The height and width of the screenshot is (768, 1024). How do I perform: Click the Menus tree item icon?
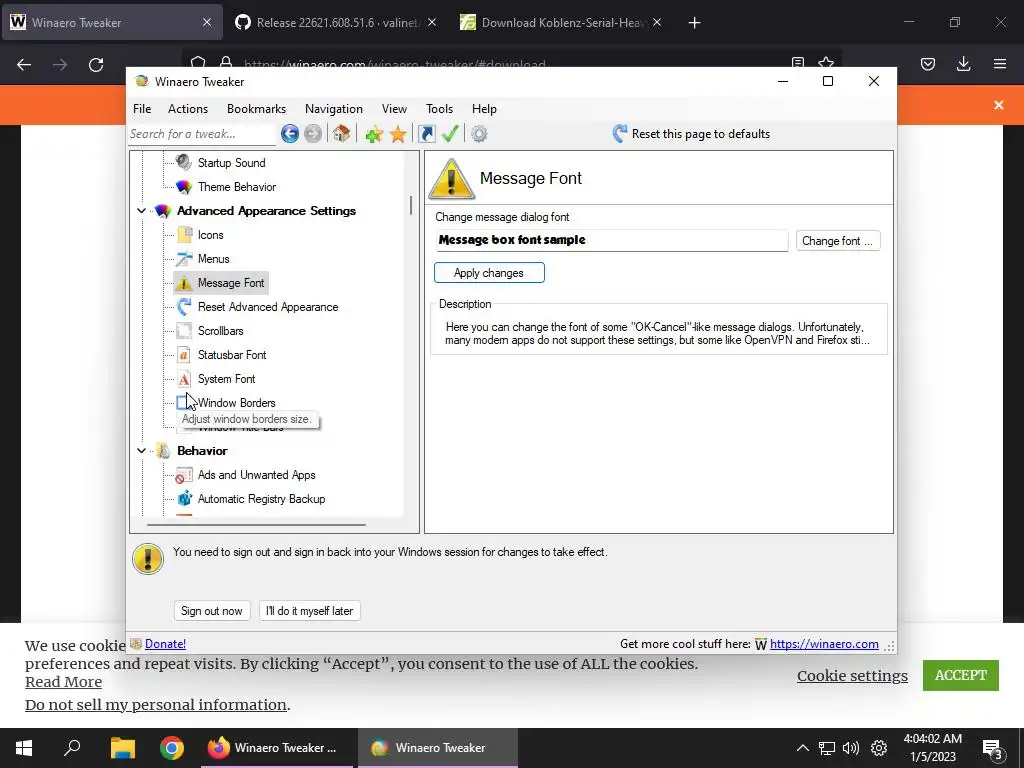point(184,259)
